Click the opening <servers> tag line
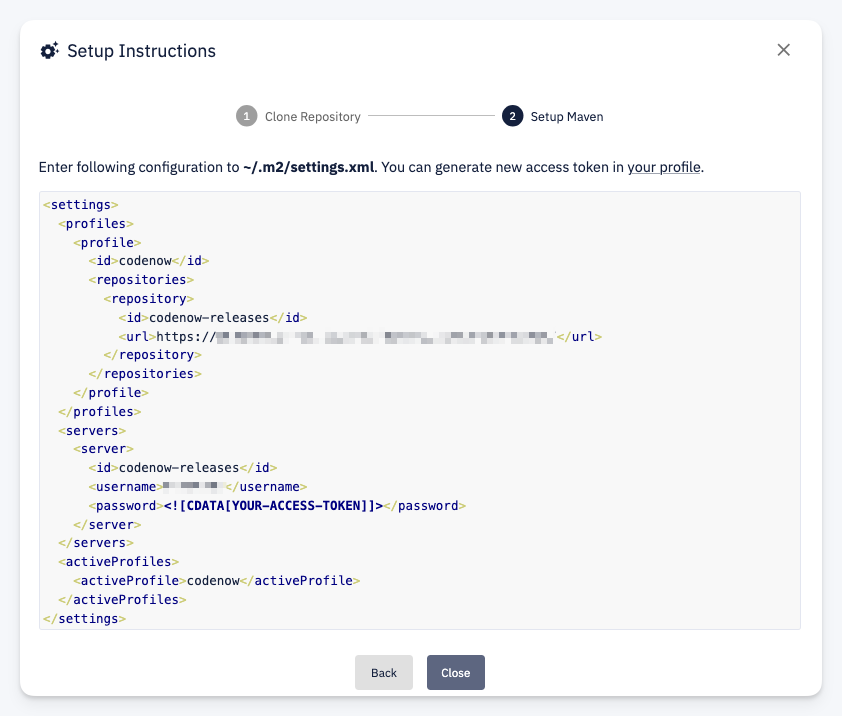Viewport: 842px width, 716px height. (92, 431)
